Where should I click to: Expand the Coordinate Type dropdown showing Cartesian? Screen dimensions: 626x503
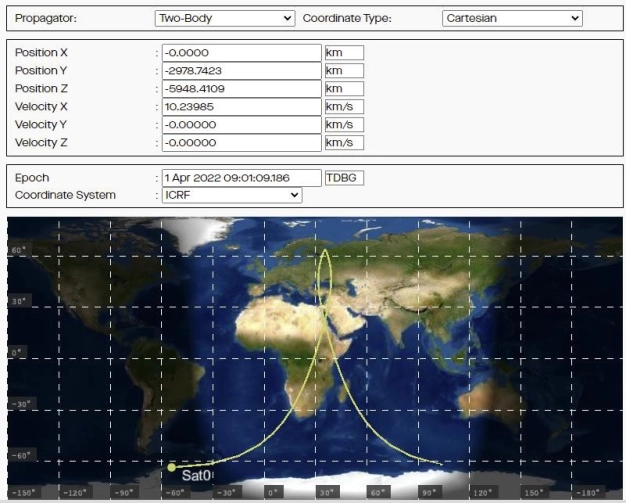tap(511, 18)
